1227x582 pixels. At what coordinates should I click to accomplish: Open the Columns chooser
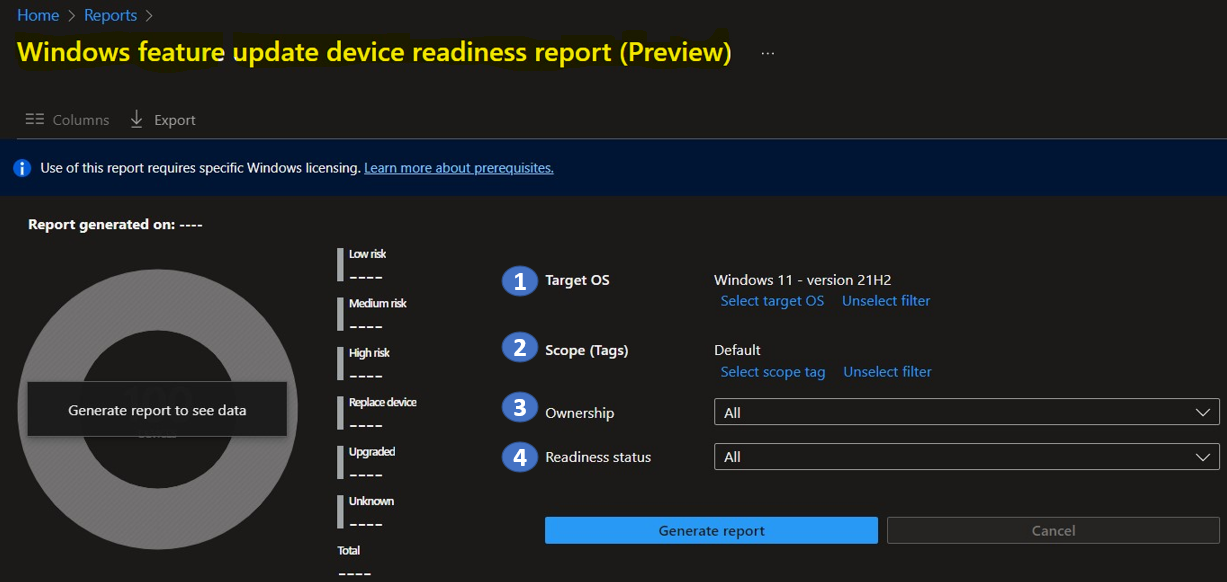[67, 119]
